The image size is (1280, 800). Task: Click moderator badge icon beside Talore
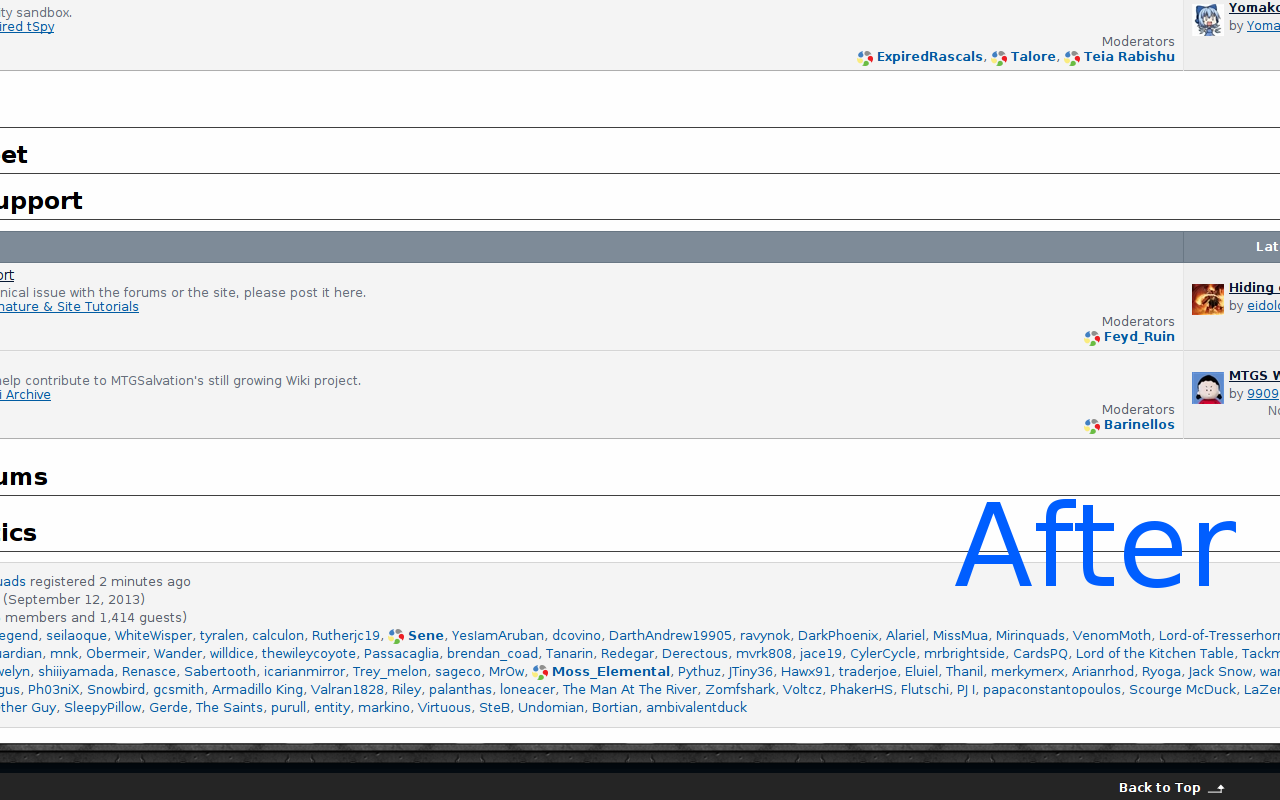(999, 58)
